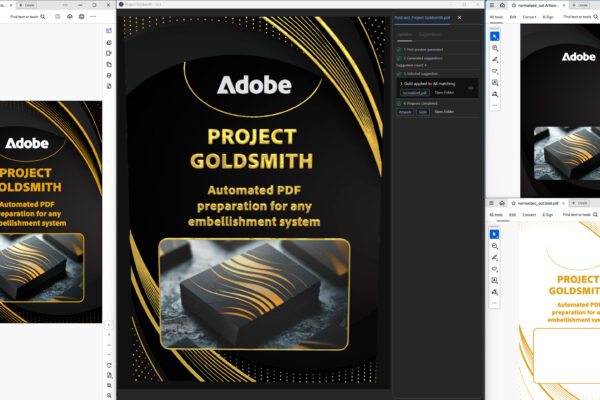Click the search magnifier in left Acrobat window
Viewport: 600px width, 400px height.
tap(43, 17)
